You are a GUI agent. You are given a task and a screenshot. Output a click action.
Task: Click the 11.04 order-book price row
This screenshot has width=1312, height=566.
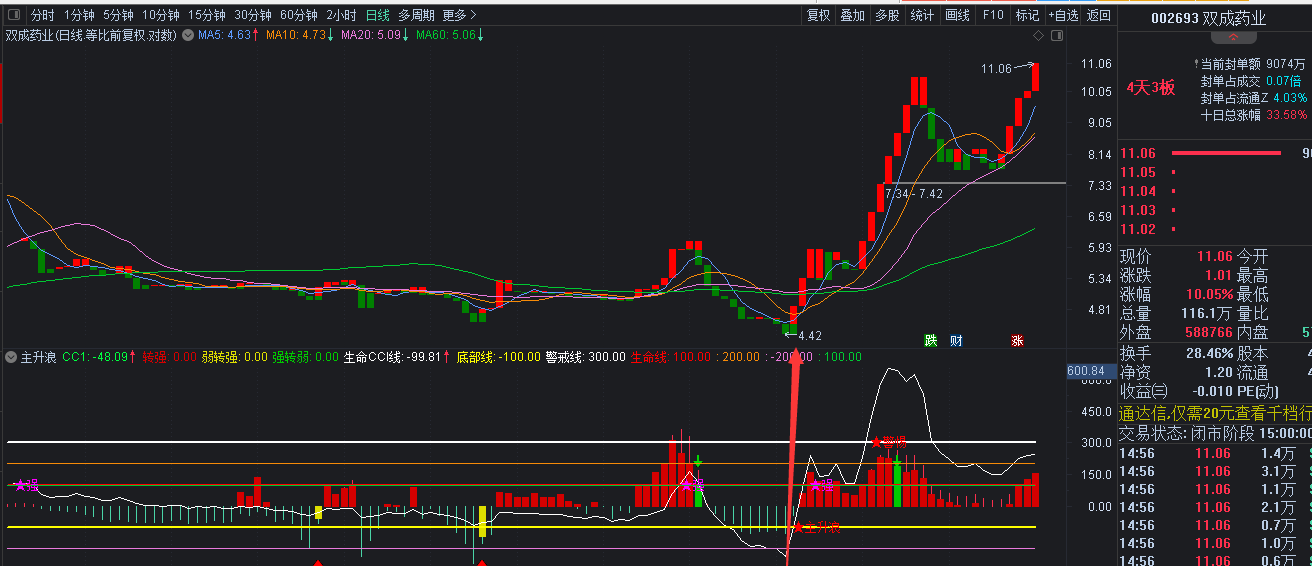1215,191
